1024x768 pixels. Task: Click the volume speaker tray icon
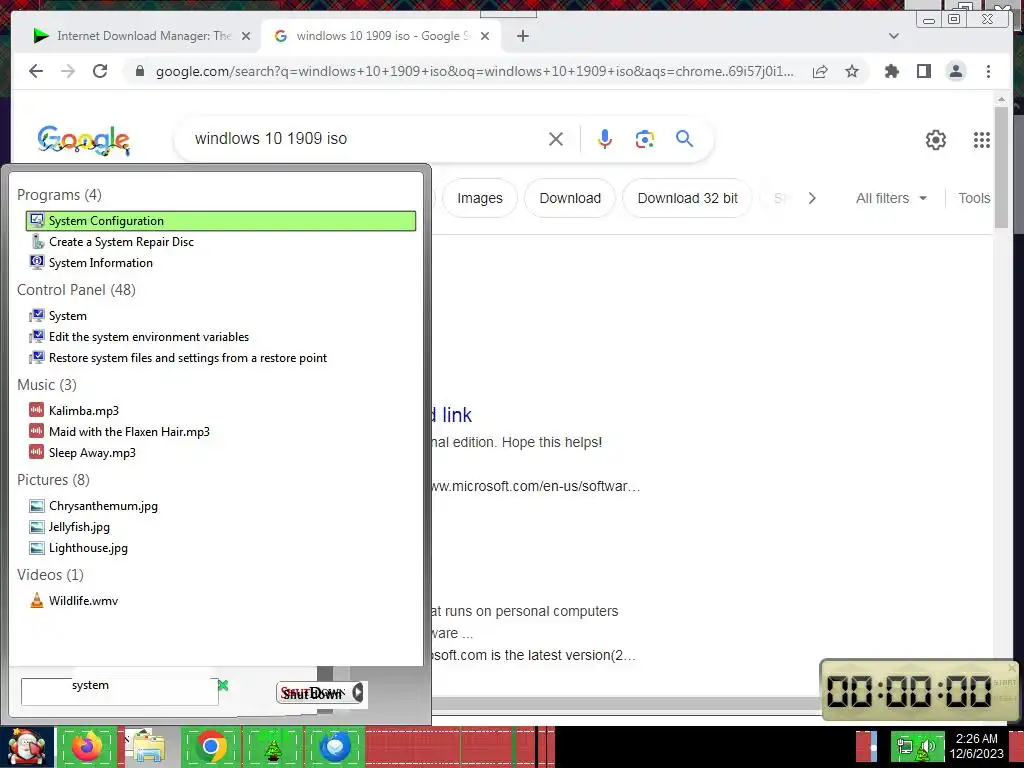pos(927,747)
